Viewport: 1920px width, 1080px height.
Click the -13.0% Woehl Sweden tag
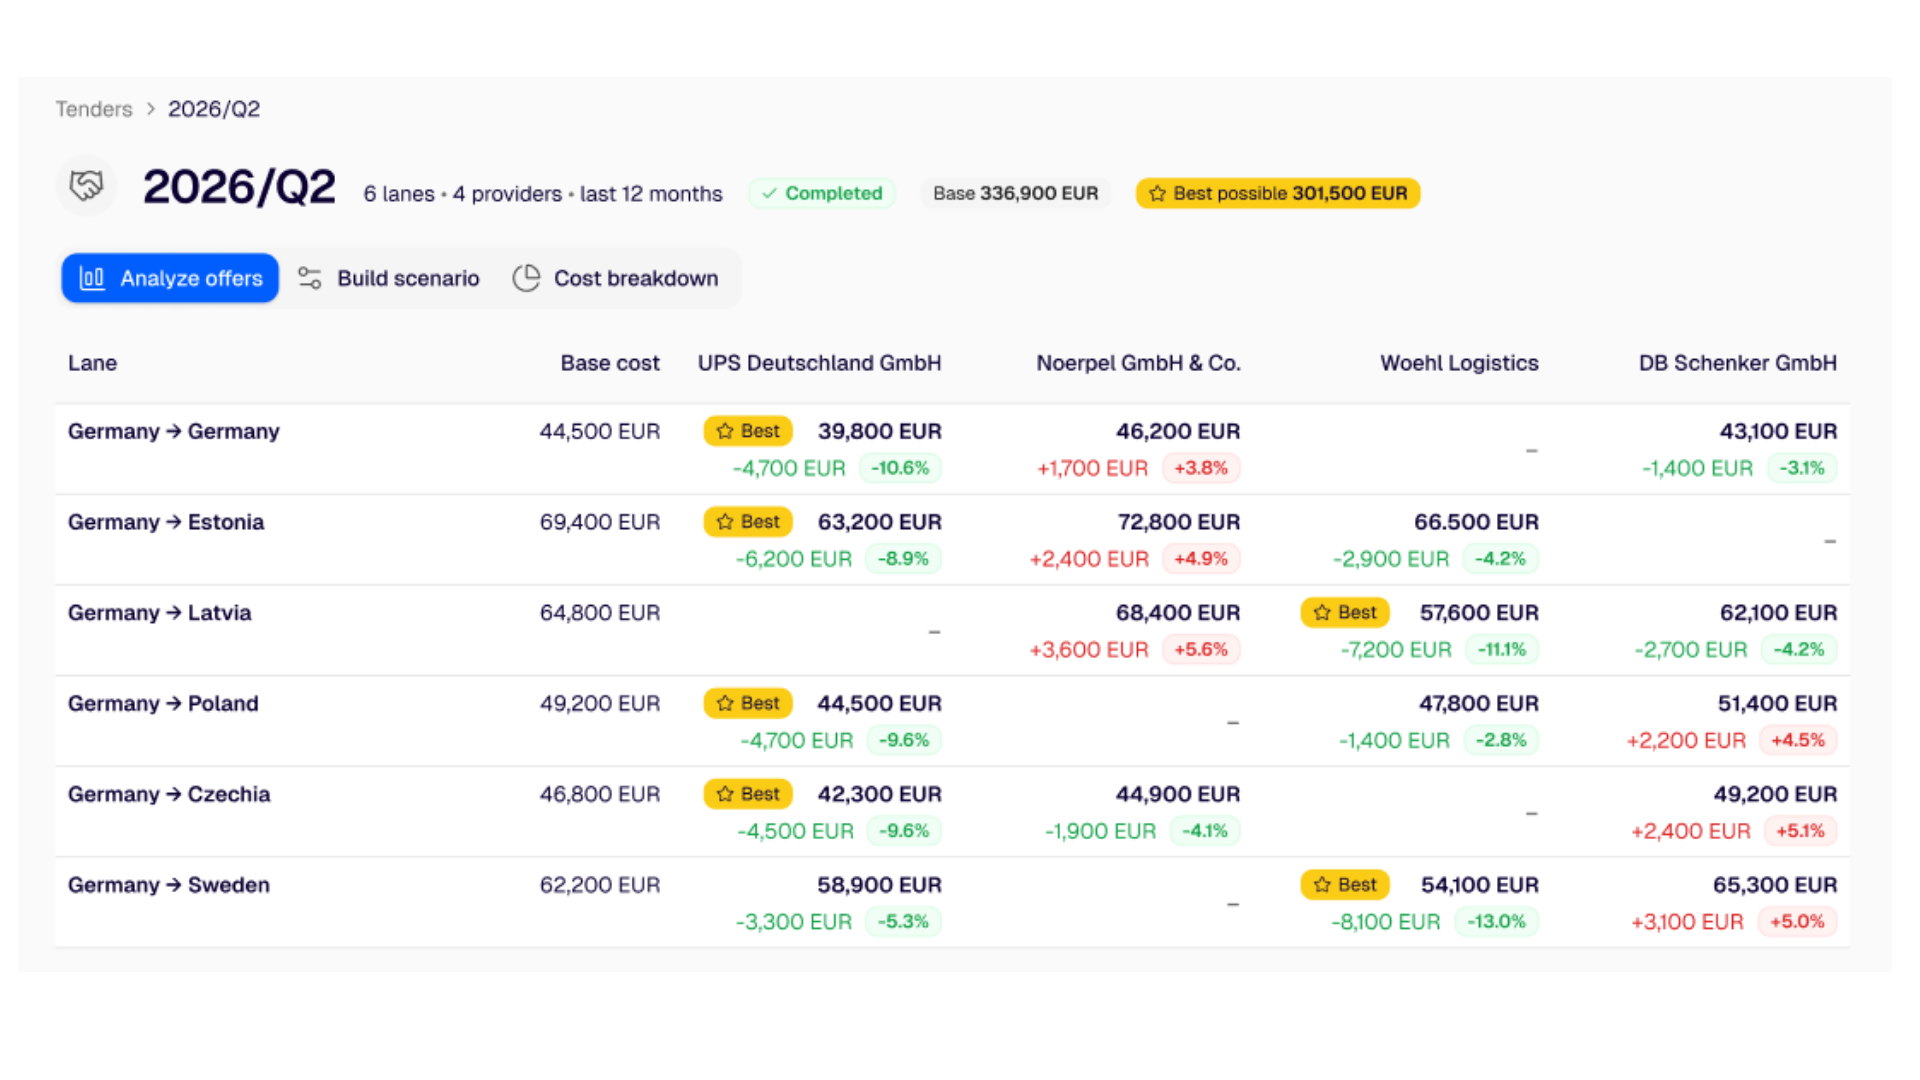1496,921
